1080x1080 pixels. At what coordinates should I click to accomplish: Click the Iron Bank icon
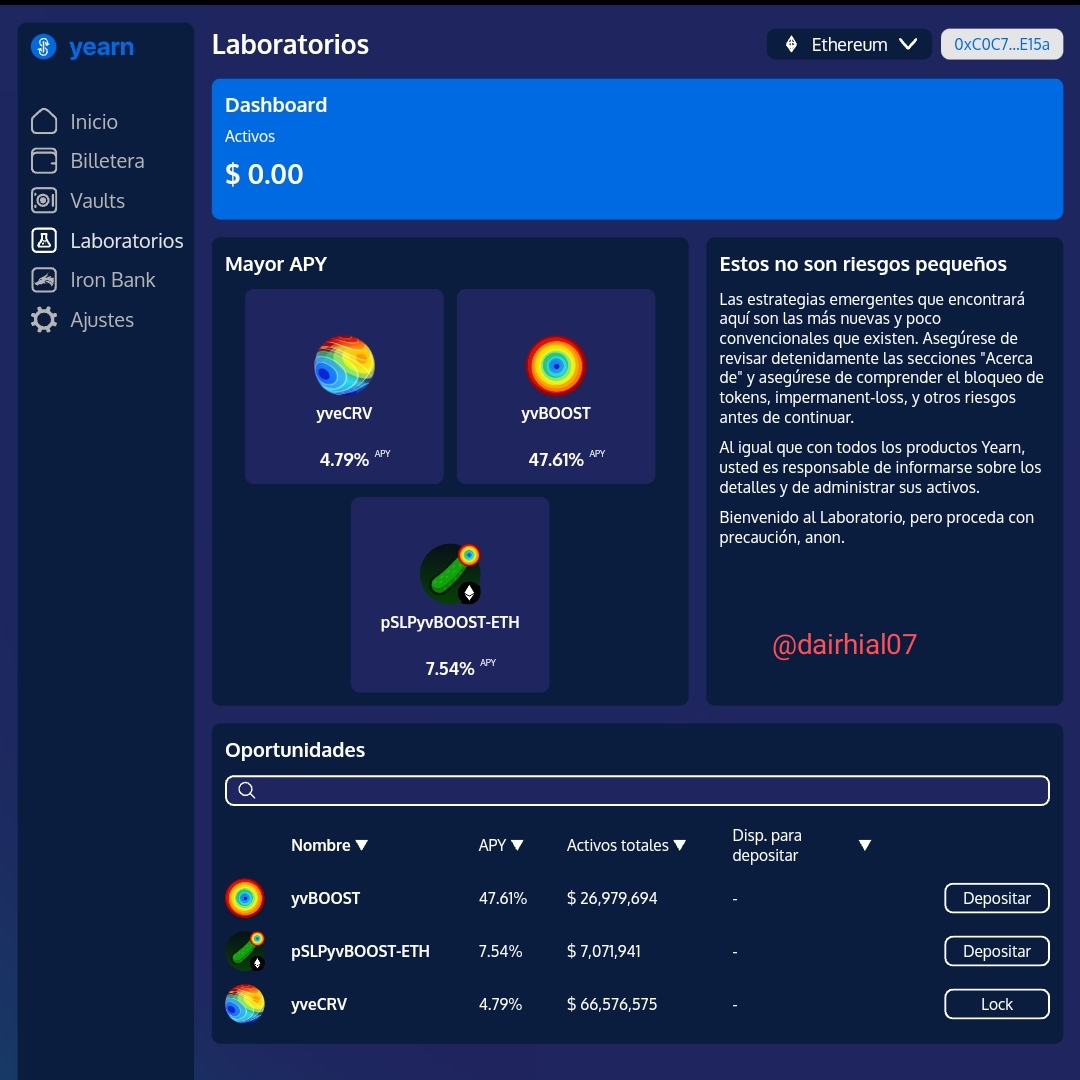[x=44, y=280]
